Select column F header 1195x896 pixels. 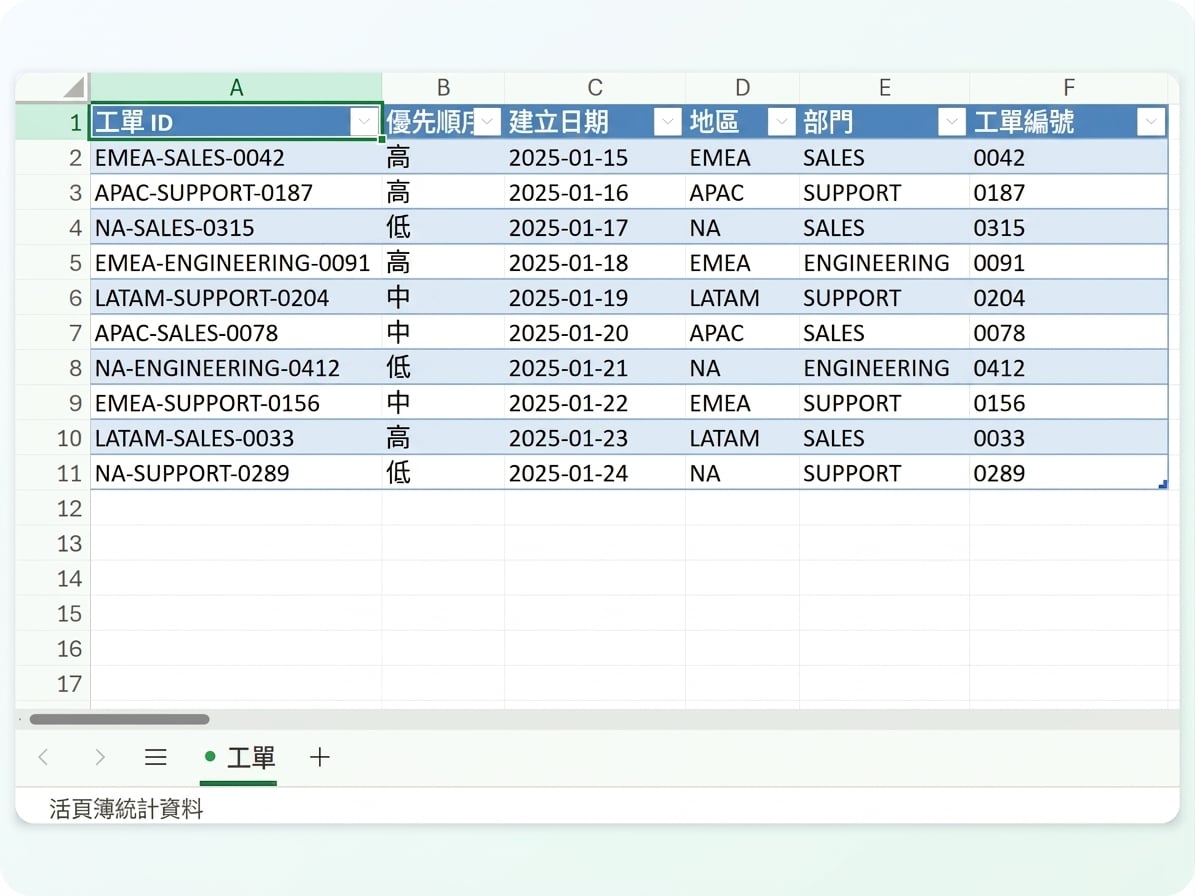[1068, 88]
